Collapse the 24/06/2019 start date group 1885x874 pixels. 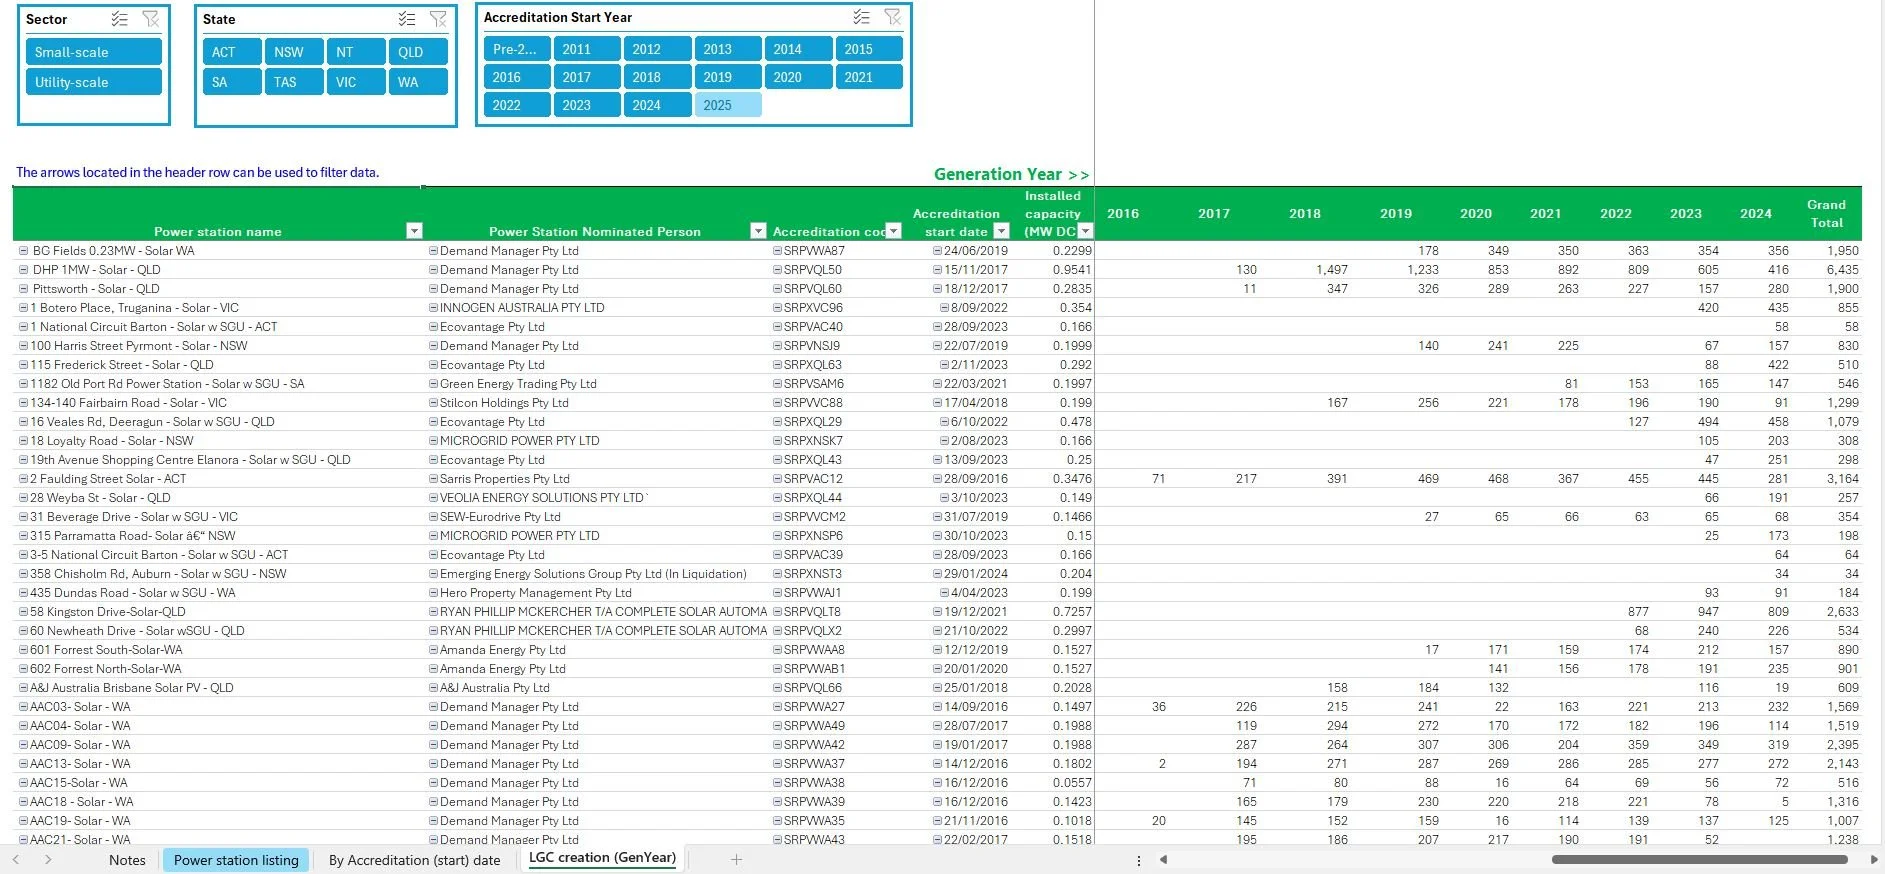937,251
